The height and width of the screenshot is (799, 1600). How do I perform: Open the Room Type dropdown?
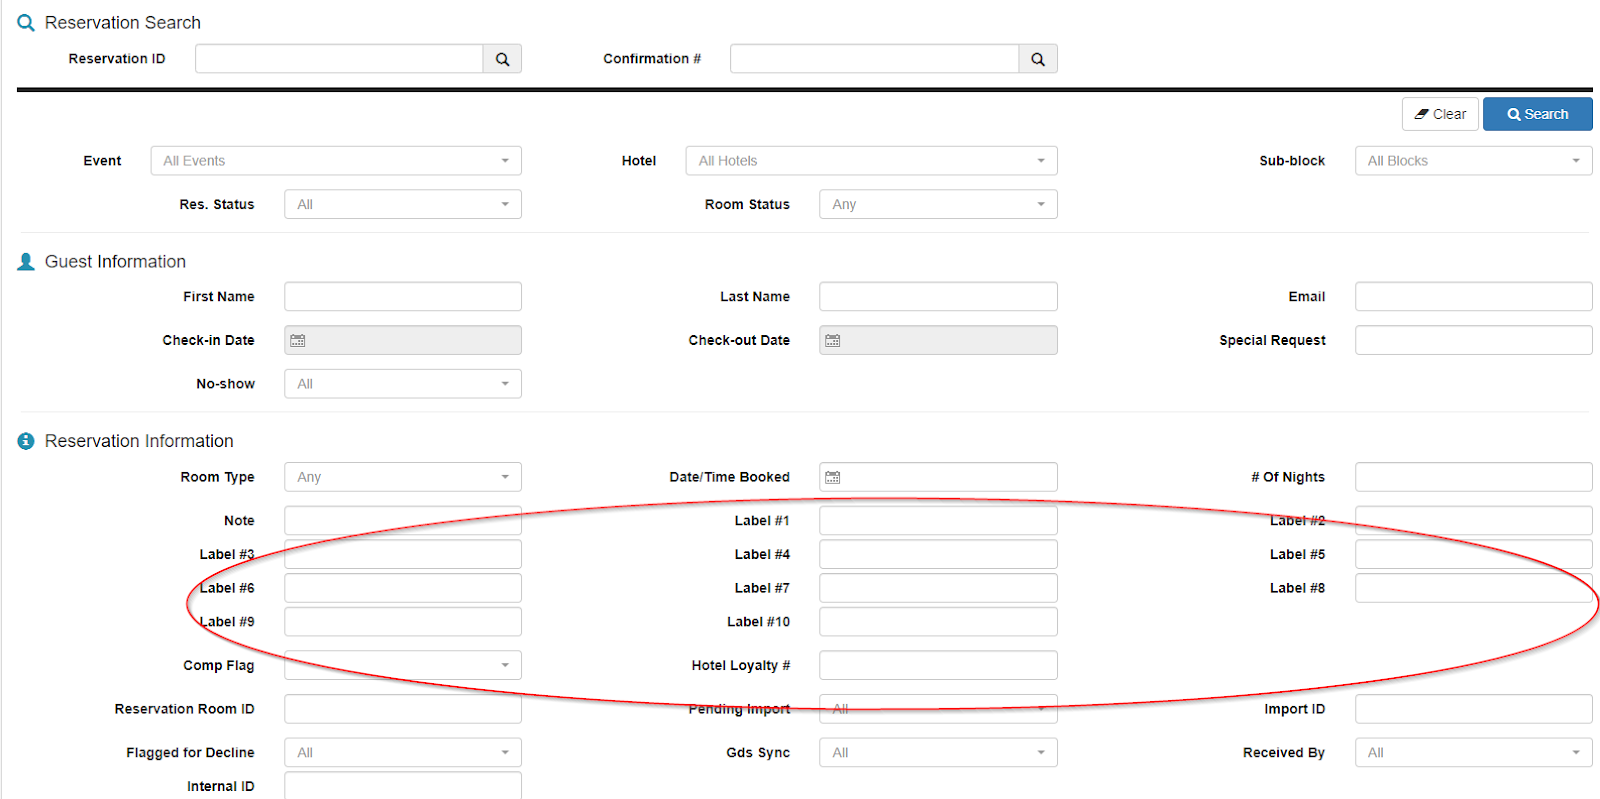pos(403,477)
